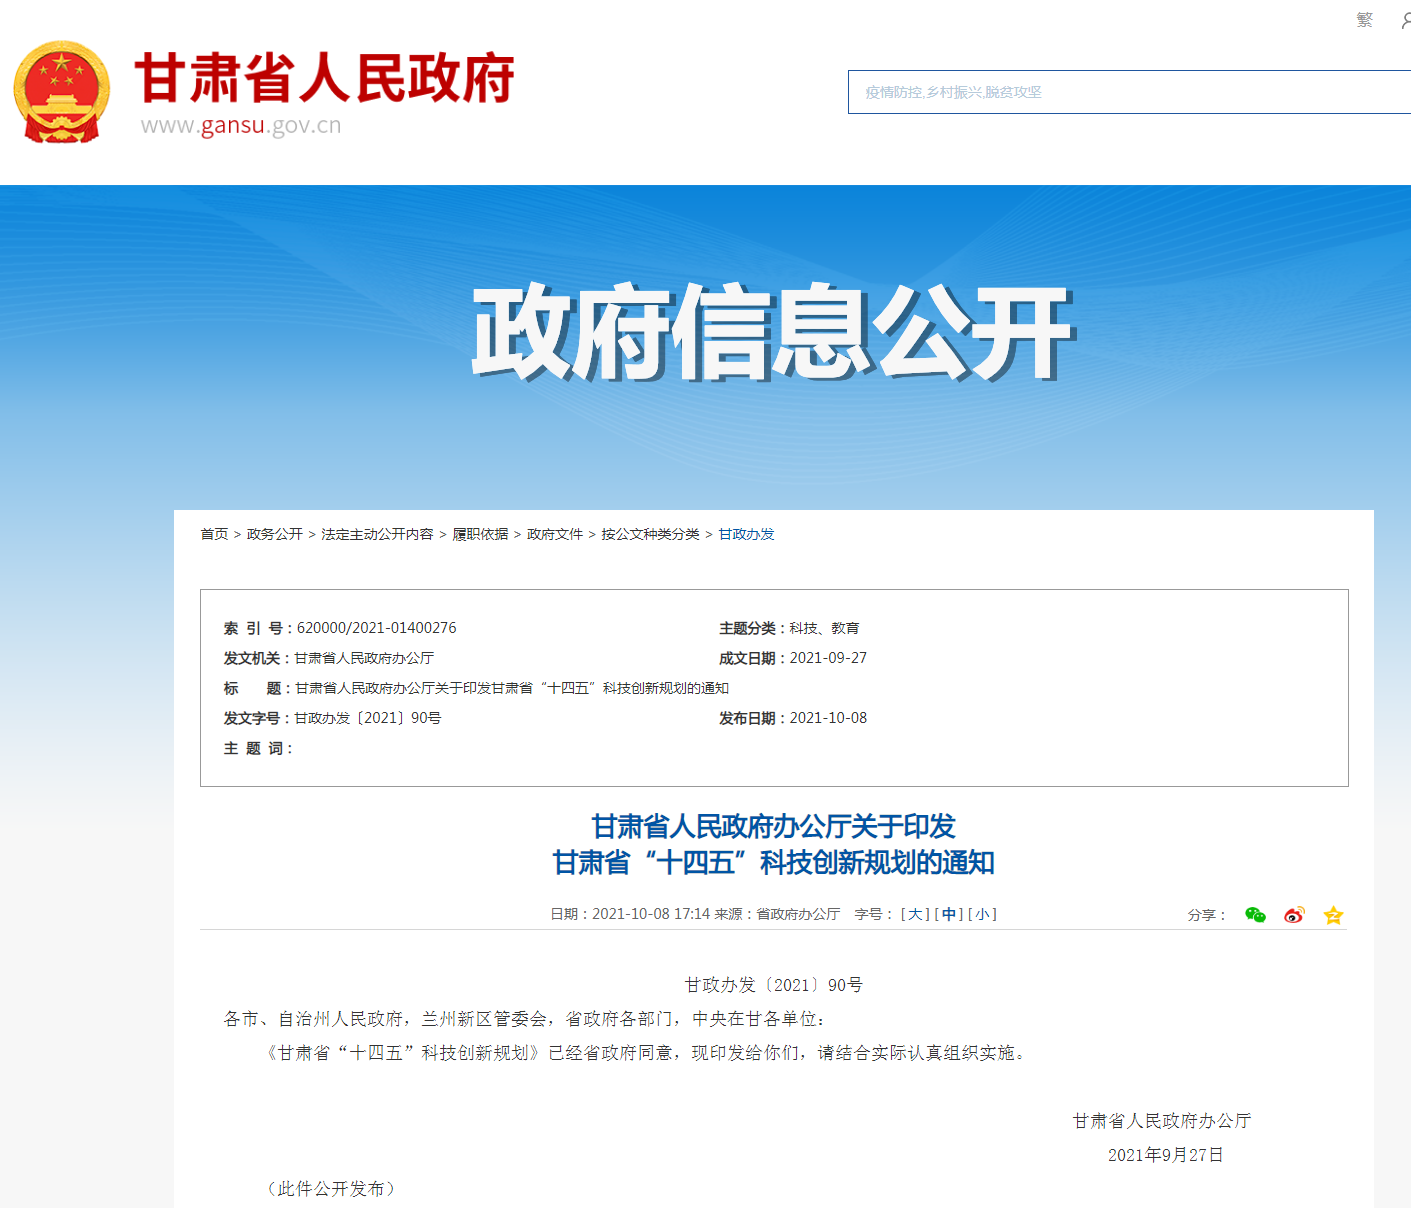Click the star favorite icon

pyautogui.click(x=1333, y=915)
